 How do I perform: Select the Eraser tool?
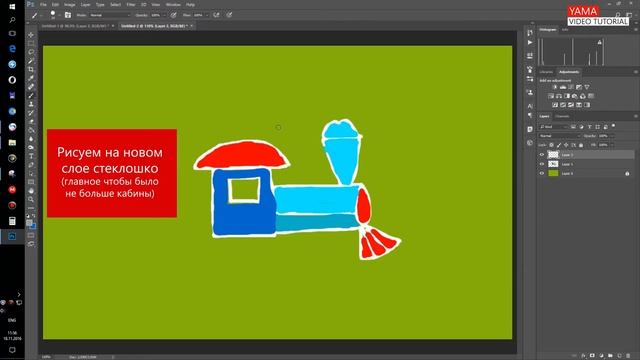[31, 122]
